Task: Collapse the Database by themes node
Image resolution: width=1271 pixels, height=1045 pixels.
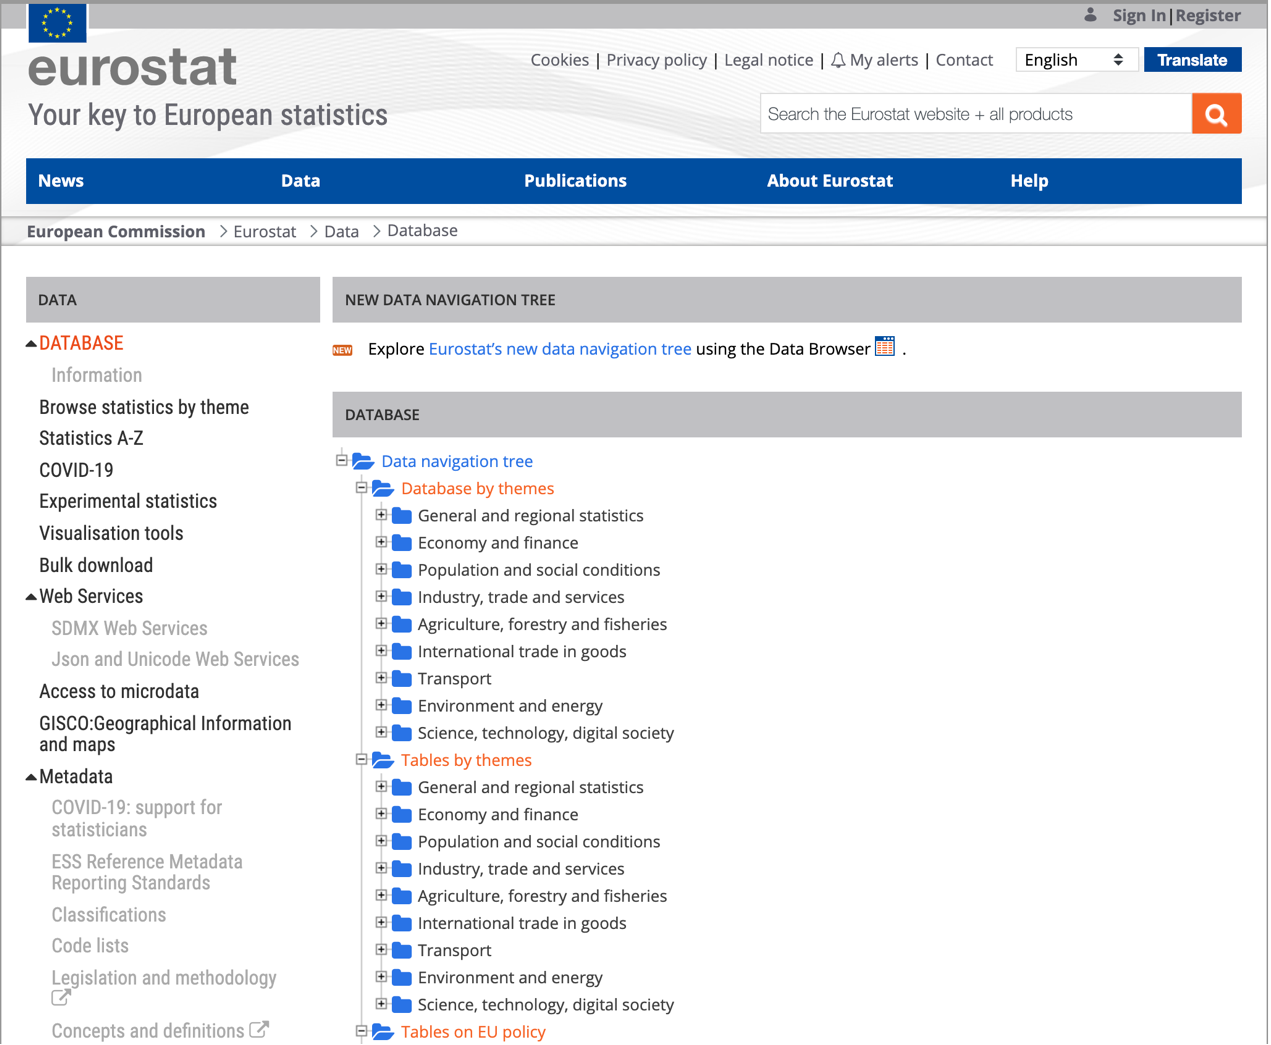Action: coord(362,487)
